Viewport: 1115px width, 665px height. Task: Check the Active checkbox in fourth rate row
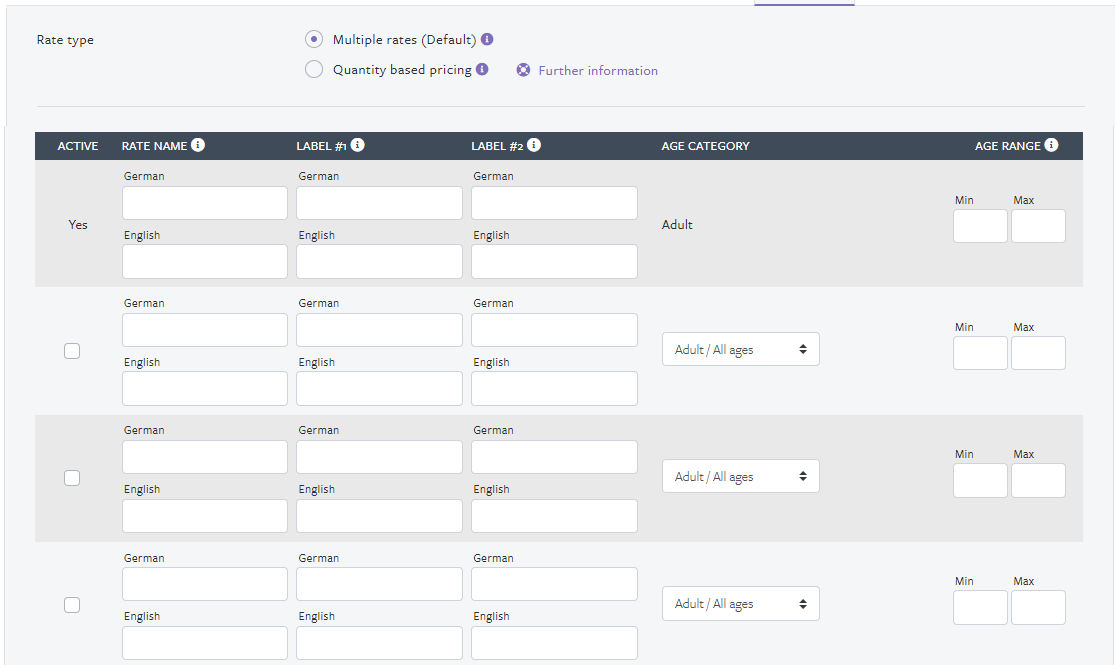click(x=72, y=605)
